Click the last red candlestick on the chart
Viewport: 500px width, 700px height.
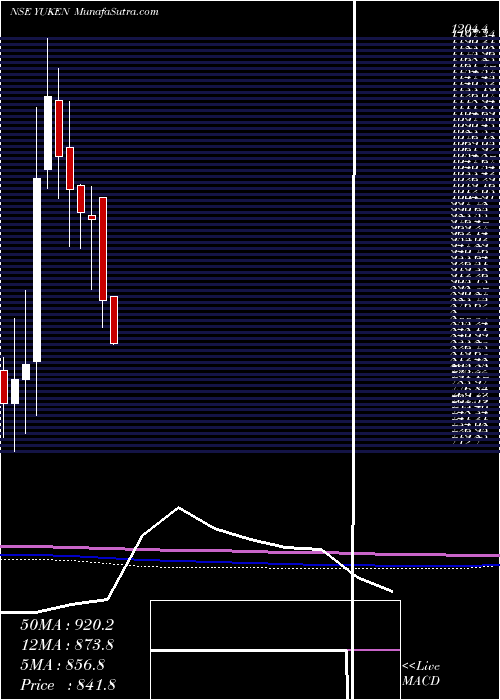114,320
